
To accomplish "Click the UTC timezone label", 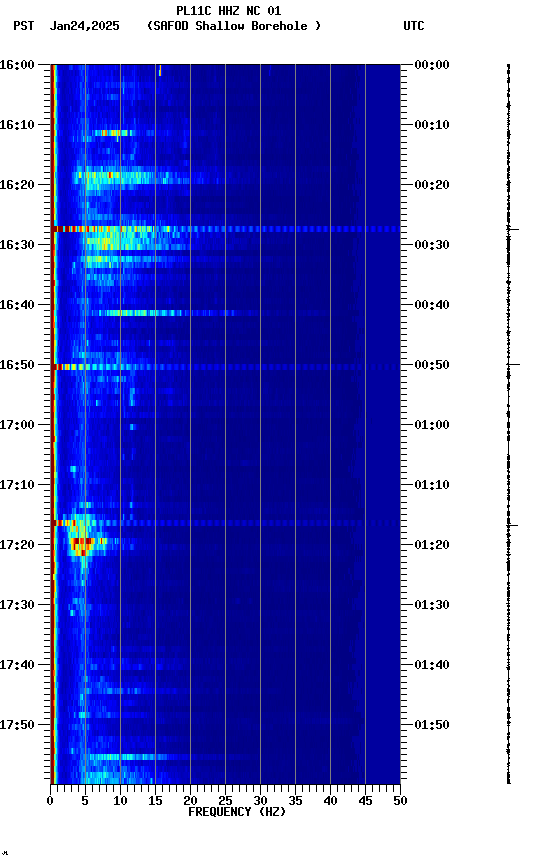I will tap(414, 26).
